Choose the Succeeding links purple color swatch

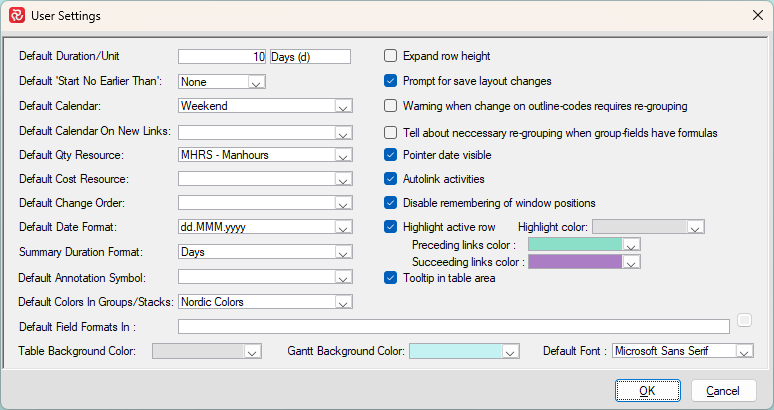[574, 262]
